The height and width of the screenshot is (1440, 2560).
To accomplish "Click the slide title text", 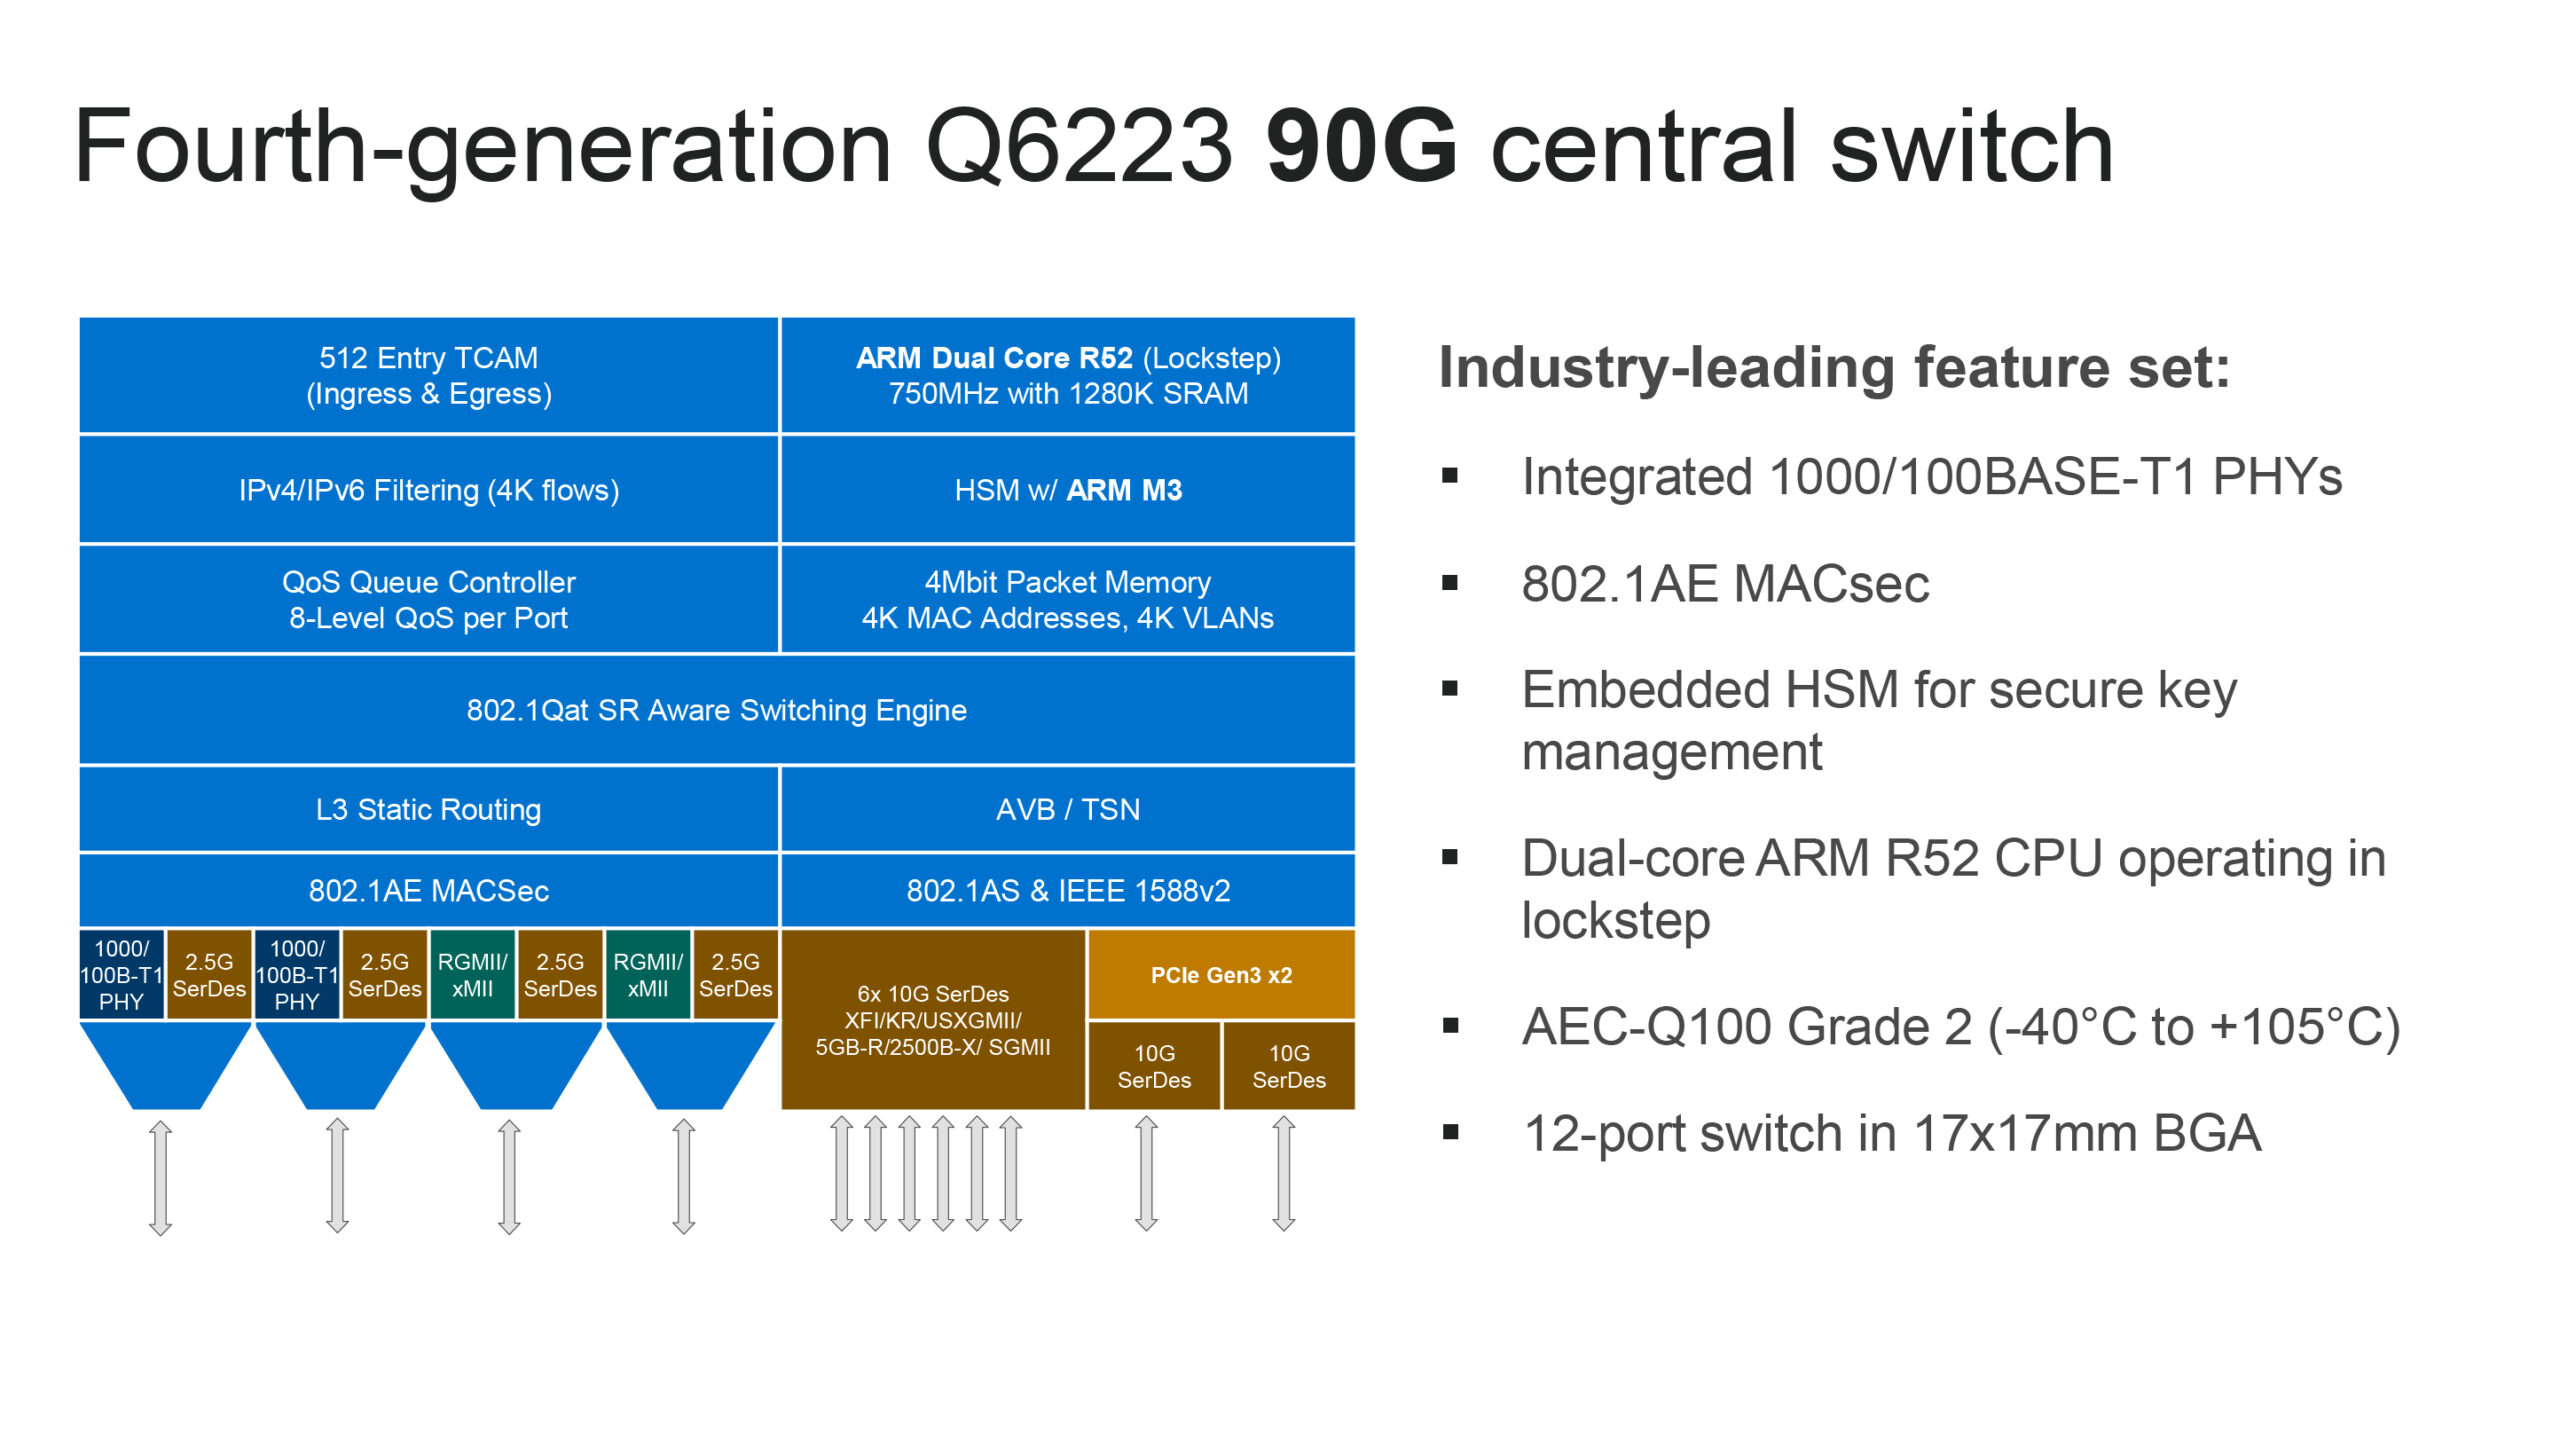I will point(1093,148).
